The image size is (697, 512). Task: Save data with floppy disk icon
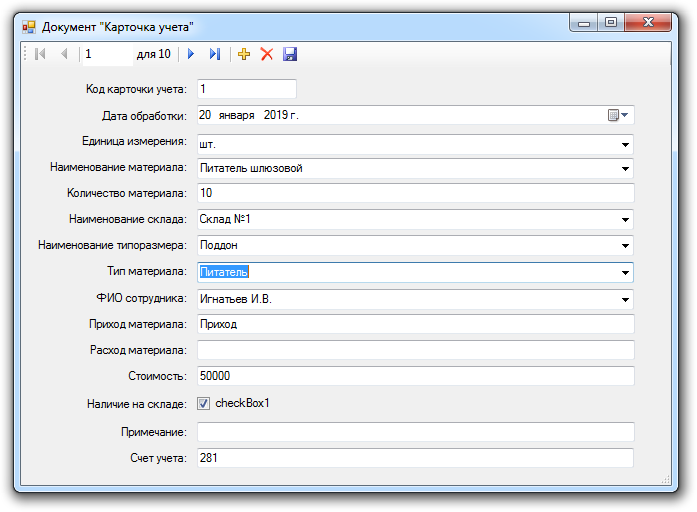coord(290,54)
